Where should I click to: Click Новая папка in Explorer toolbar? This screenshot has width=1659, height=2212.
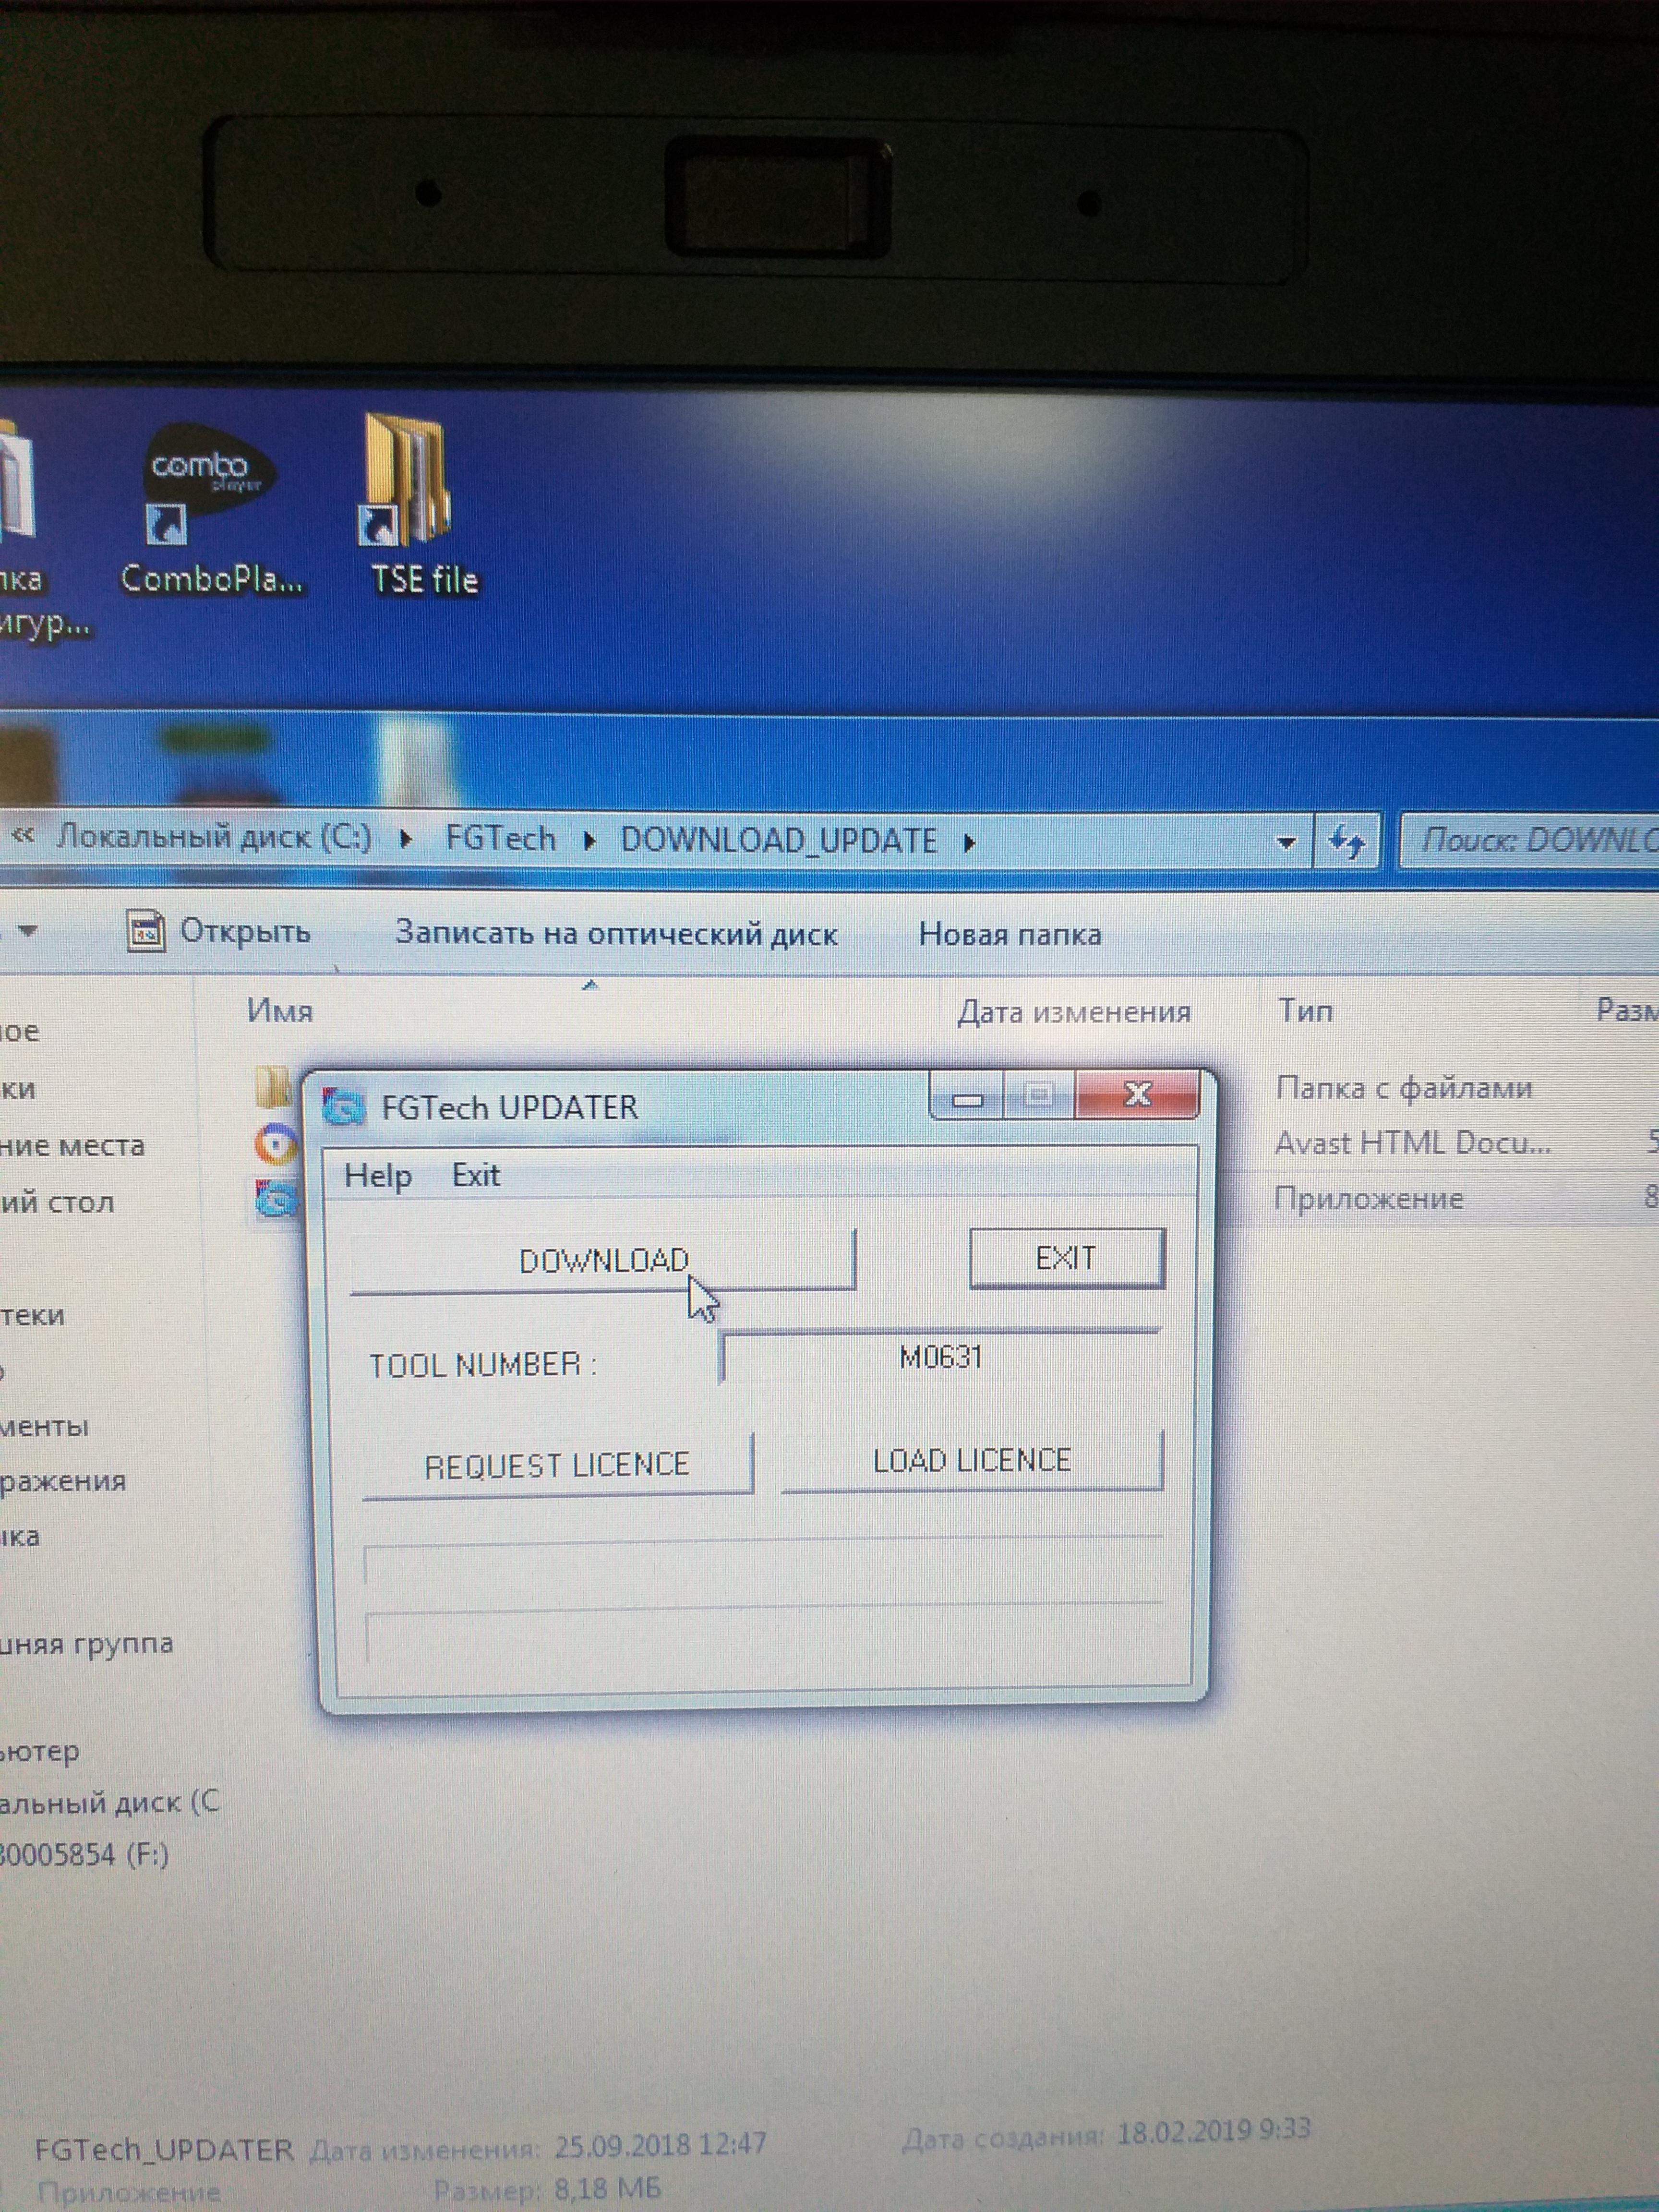click(1010, 935)
